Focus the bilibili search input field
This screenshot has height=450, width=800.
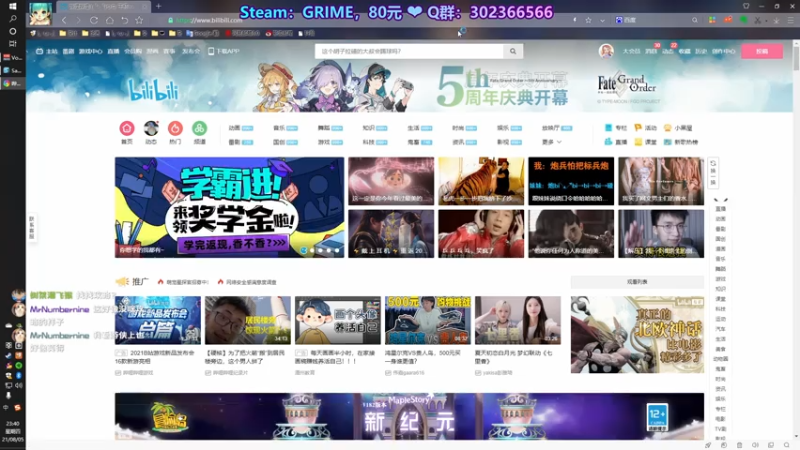[x=409, y=51]
